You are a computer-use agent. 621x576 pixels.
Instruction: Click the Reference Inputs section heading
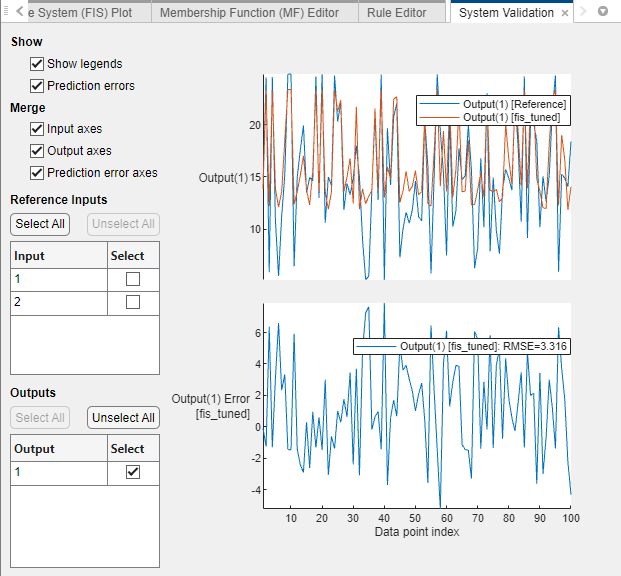[59, 200]
